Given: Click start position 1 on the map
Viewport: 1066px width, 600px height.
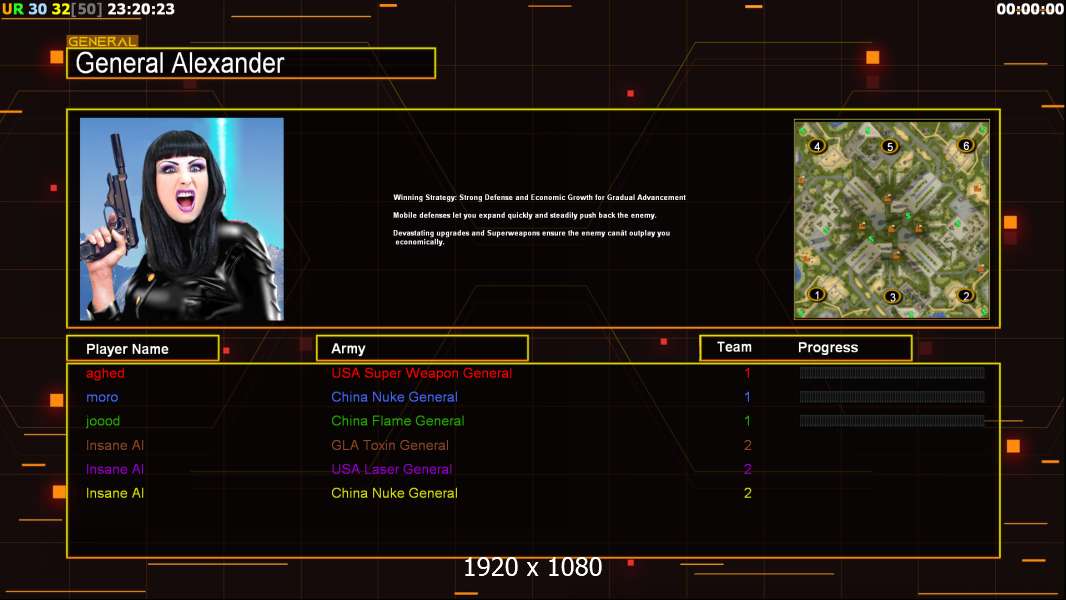Looking at the screenshot, I should click(x=816, y=294).
